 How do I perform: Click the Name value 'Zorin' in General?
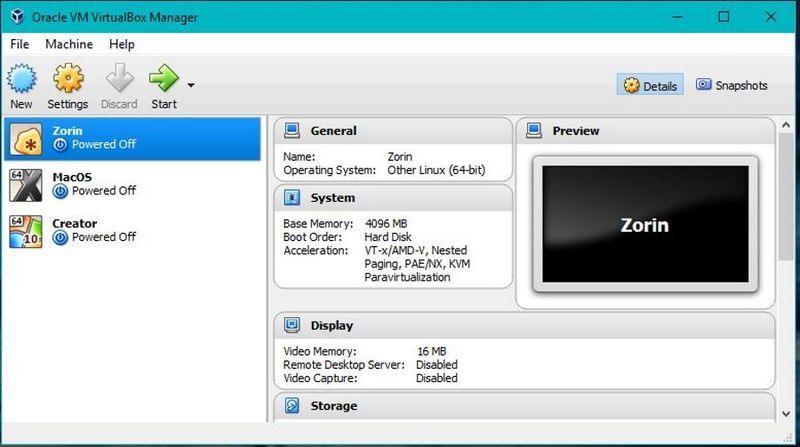tap(399, 157)
